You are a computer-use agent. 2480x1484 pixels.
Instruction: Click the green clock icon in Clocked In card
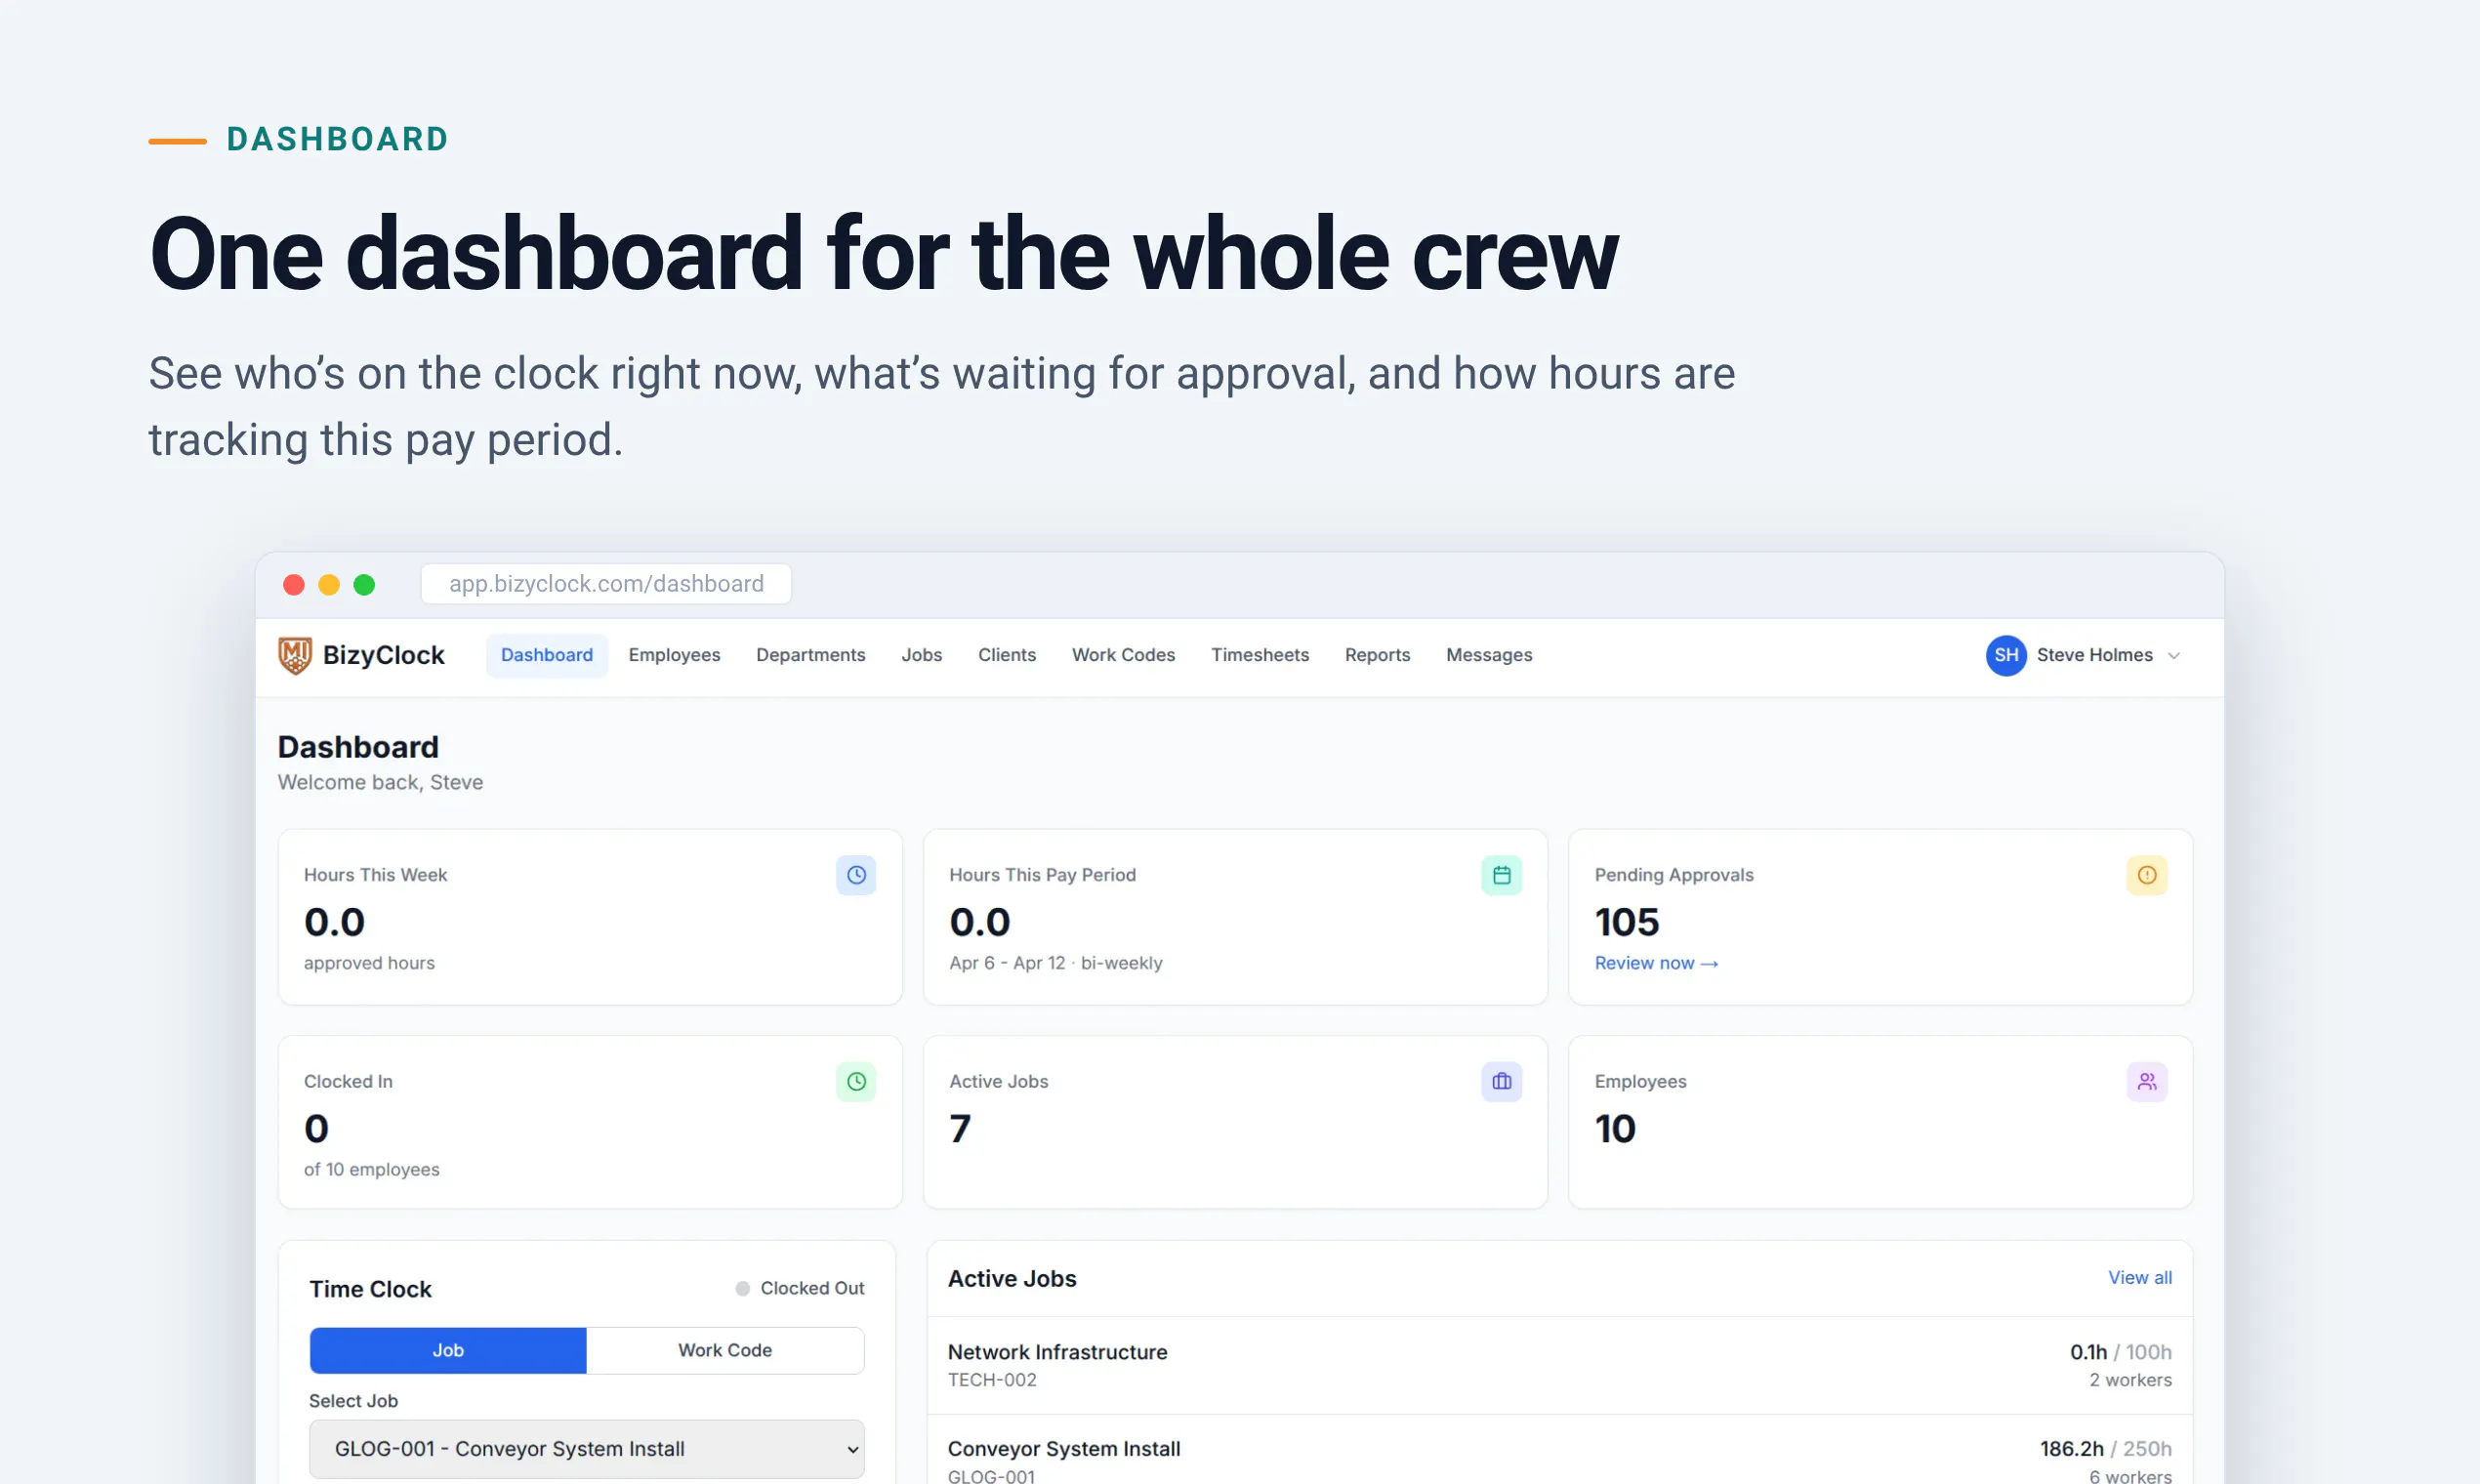coord(856,1082)
